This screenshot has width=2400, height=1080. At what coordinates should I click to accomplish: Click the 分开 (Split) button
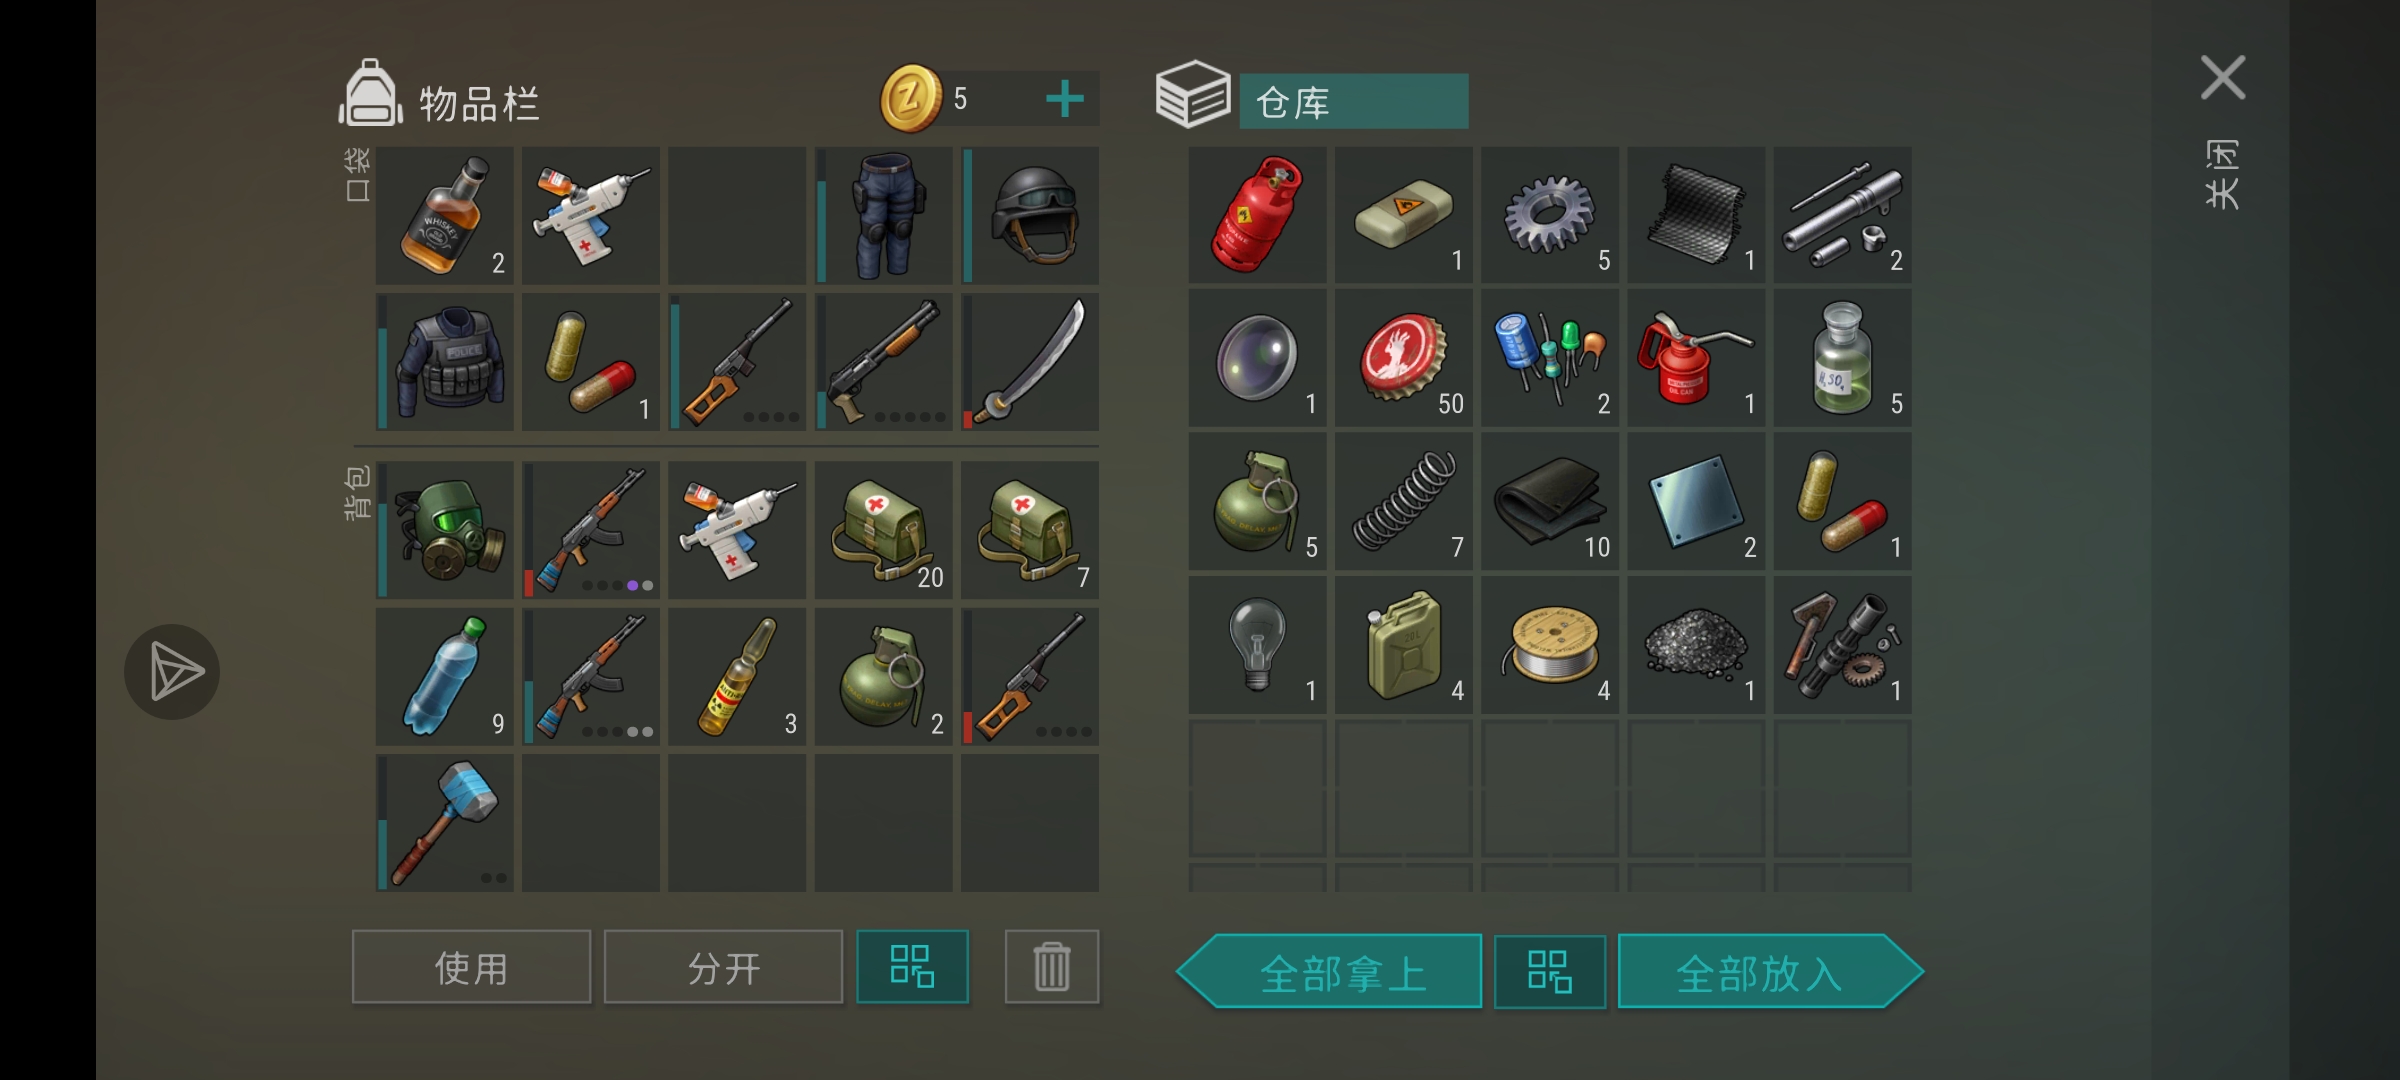723,967
